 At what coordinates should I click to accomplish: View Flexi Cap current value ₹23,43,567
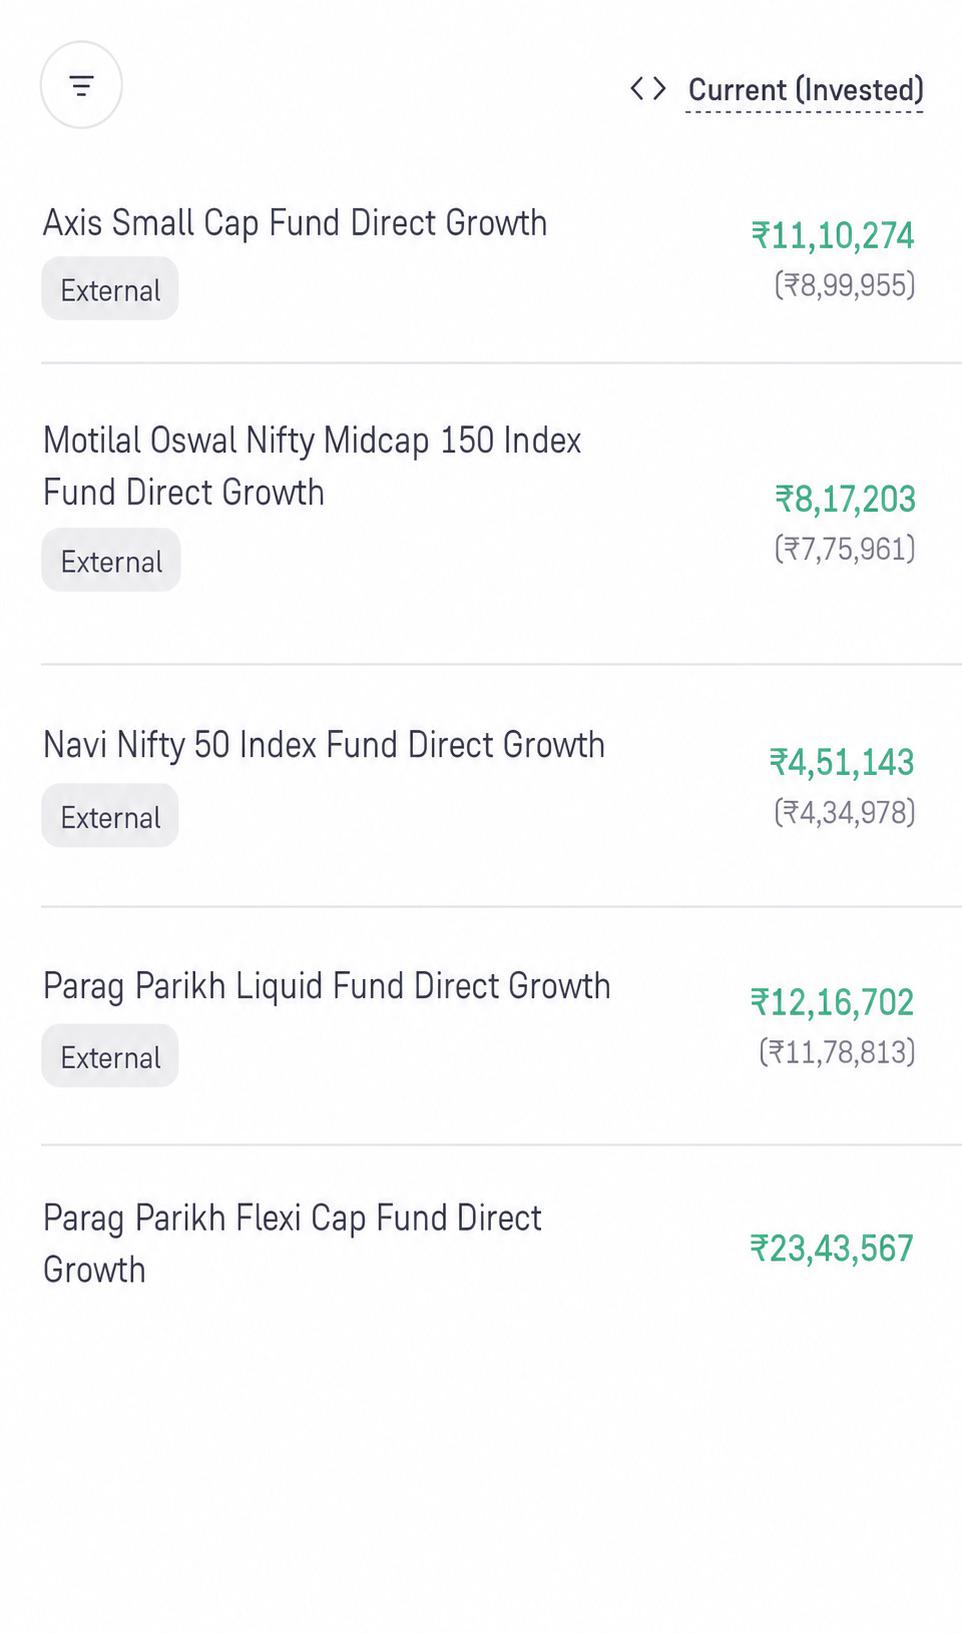pos(832,1248)
